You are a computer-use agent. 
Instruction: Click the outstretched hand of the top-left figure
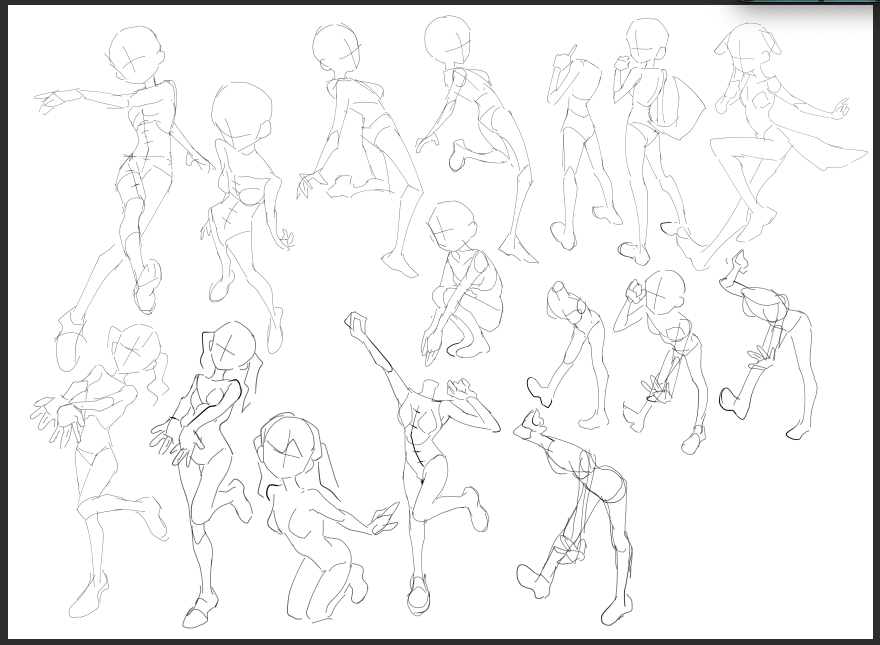52,100
